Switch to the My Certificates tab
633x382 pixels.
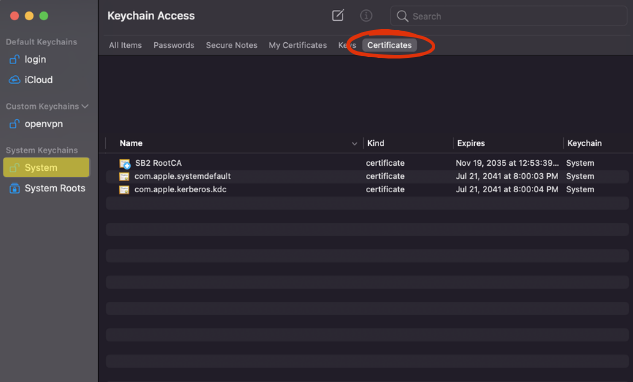[x=298, y=45]
